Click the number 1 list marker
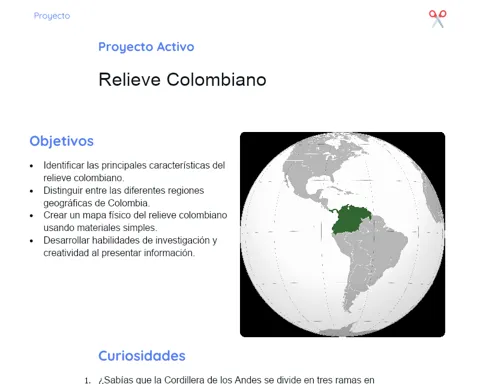 tap(87, 380)
